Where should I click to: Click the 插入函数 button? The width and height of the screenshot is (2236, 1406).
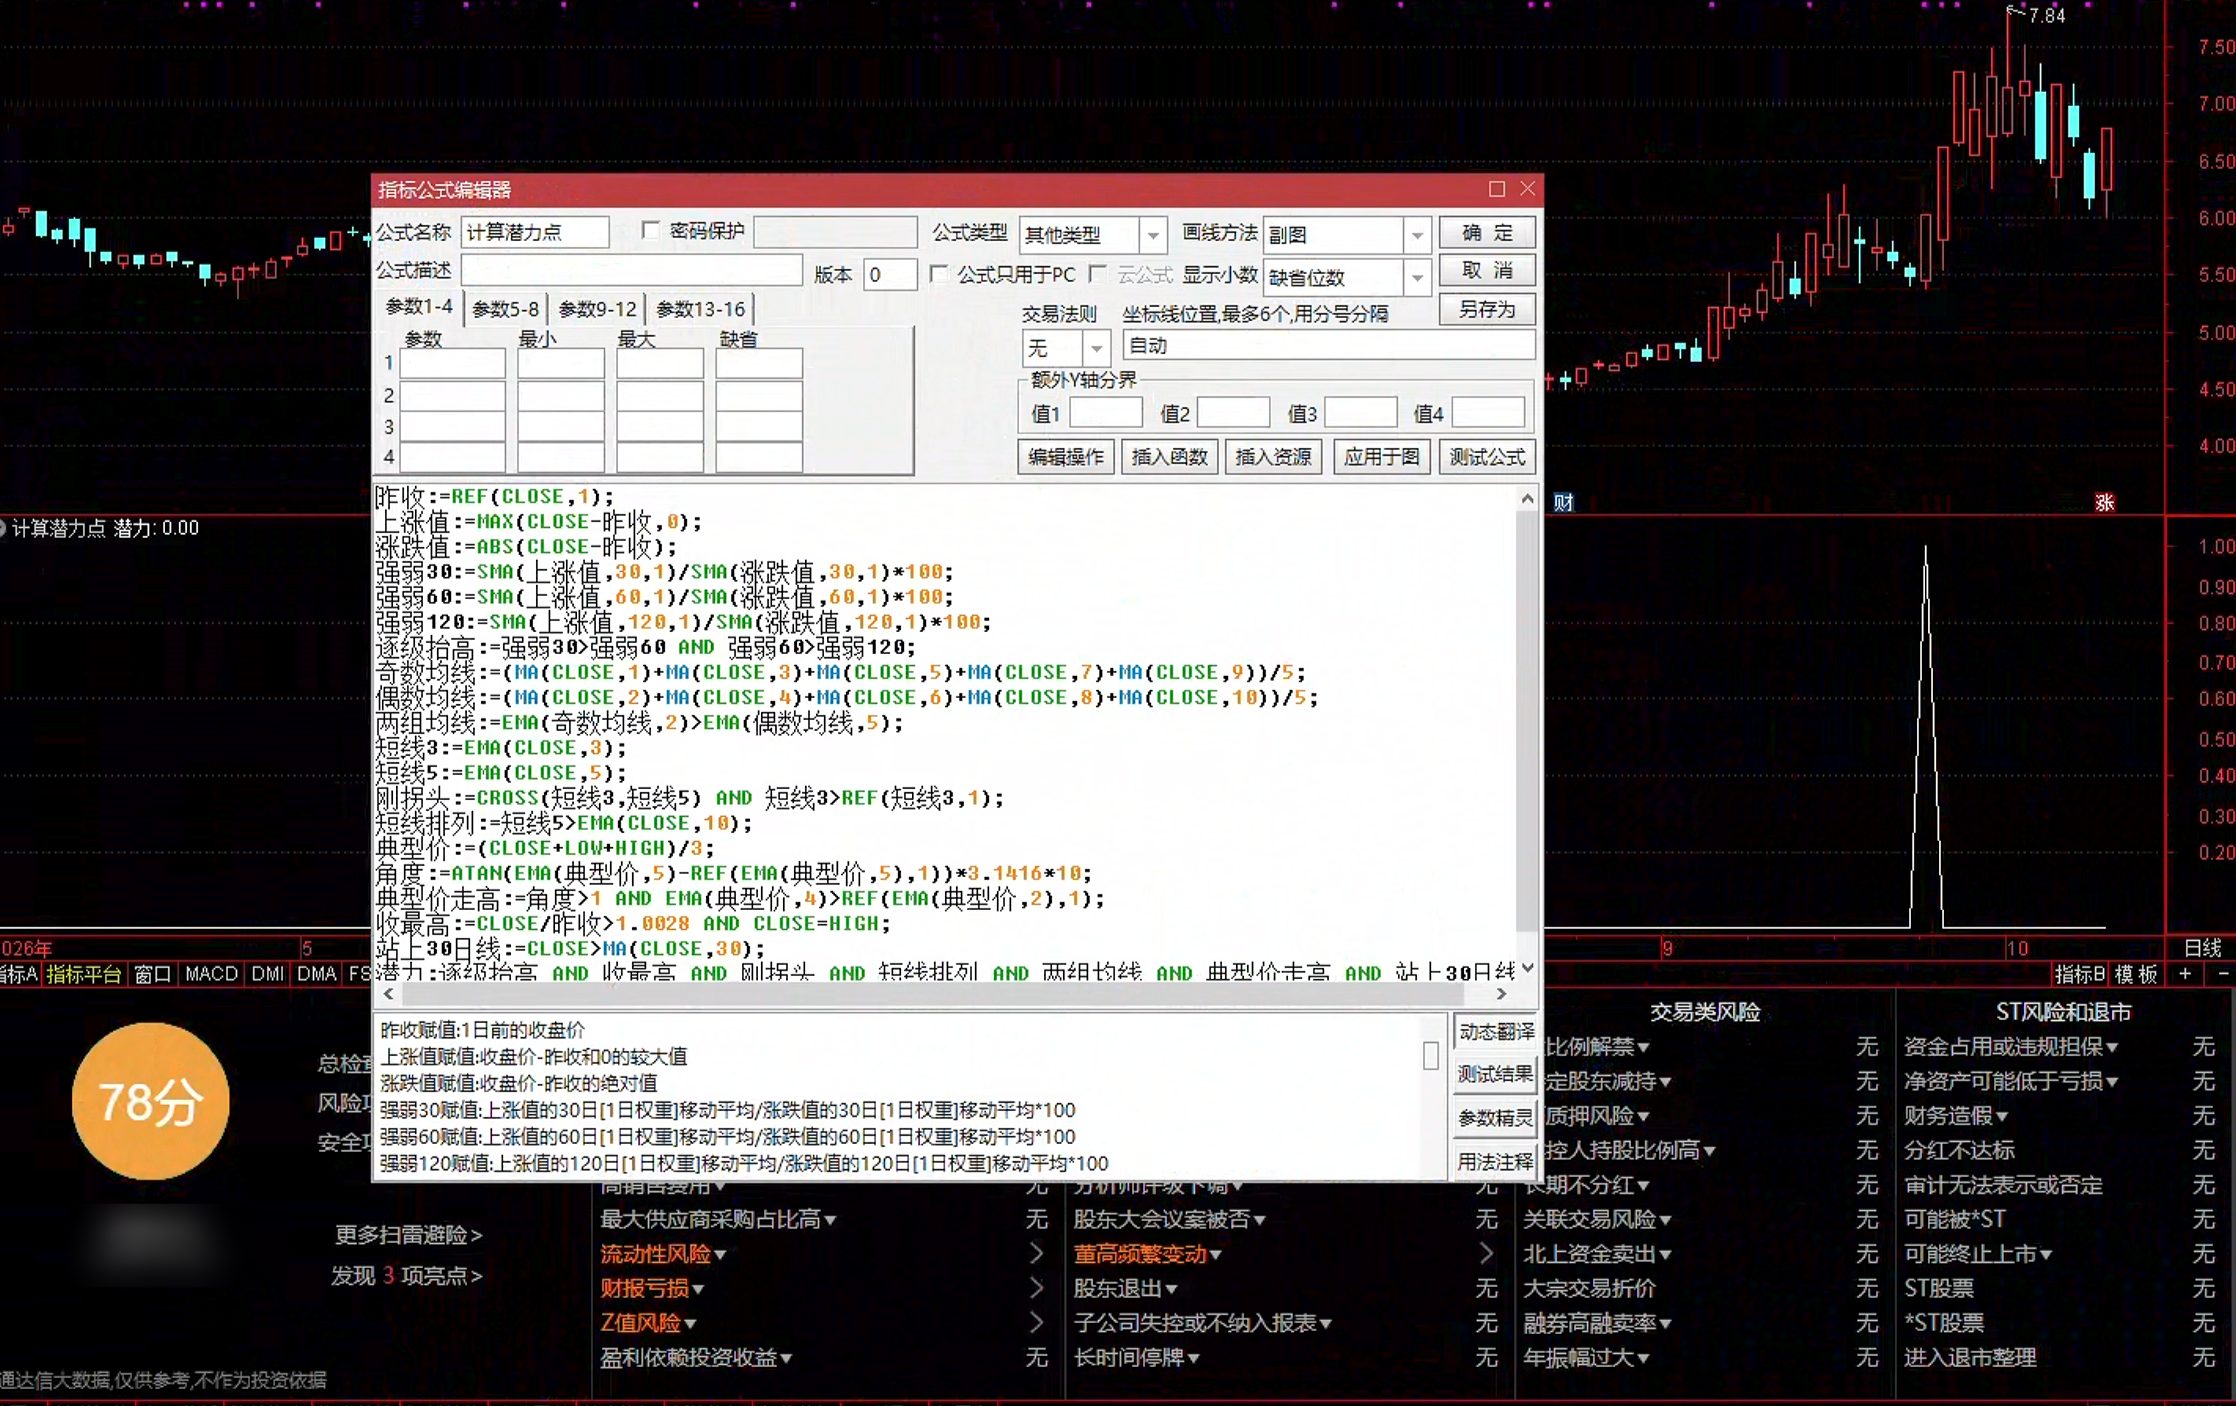click(x=1169, y=457)
